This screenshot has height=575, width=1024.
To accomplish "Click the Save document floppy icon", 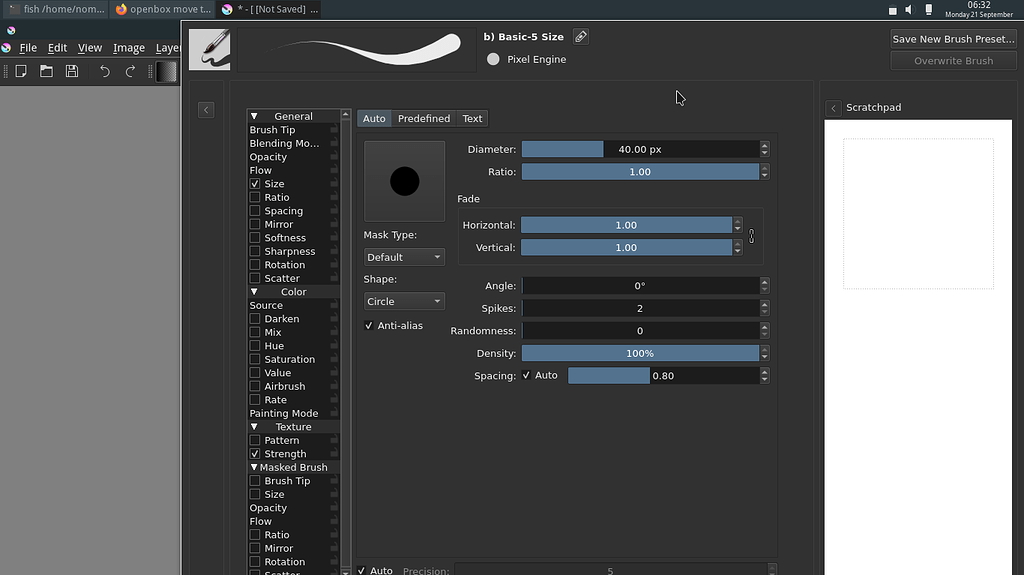I will point(72,71).
